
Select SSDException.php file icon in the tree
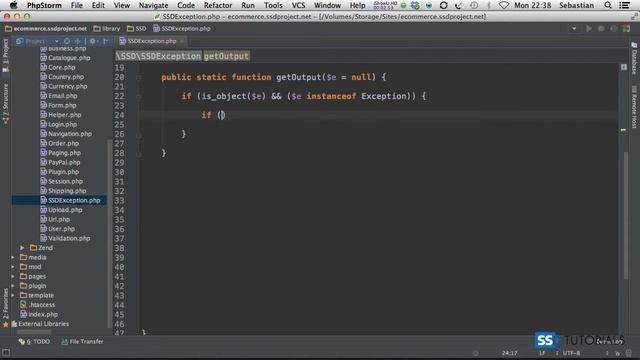(x=43, y=200)
